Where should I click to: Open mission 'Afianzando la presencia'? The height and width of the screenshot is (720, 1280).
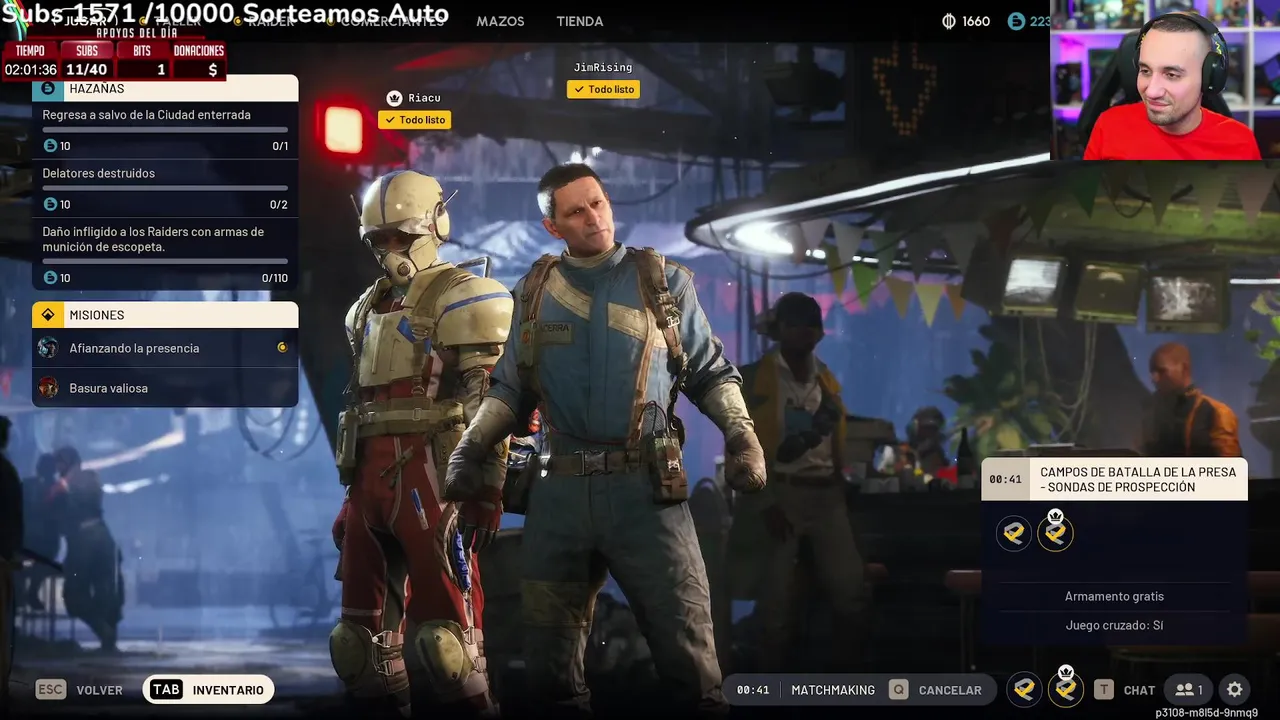(x=165, y=348)
